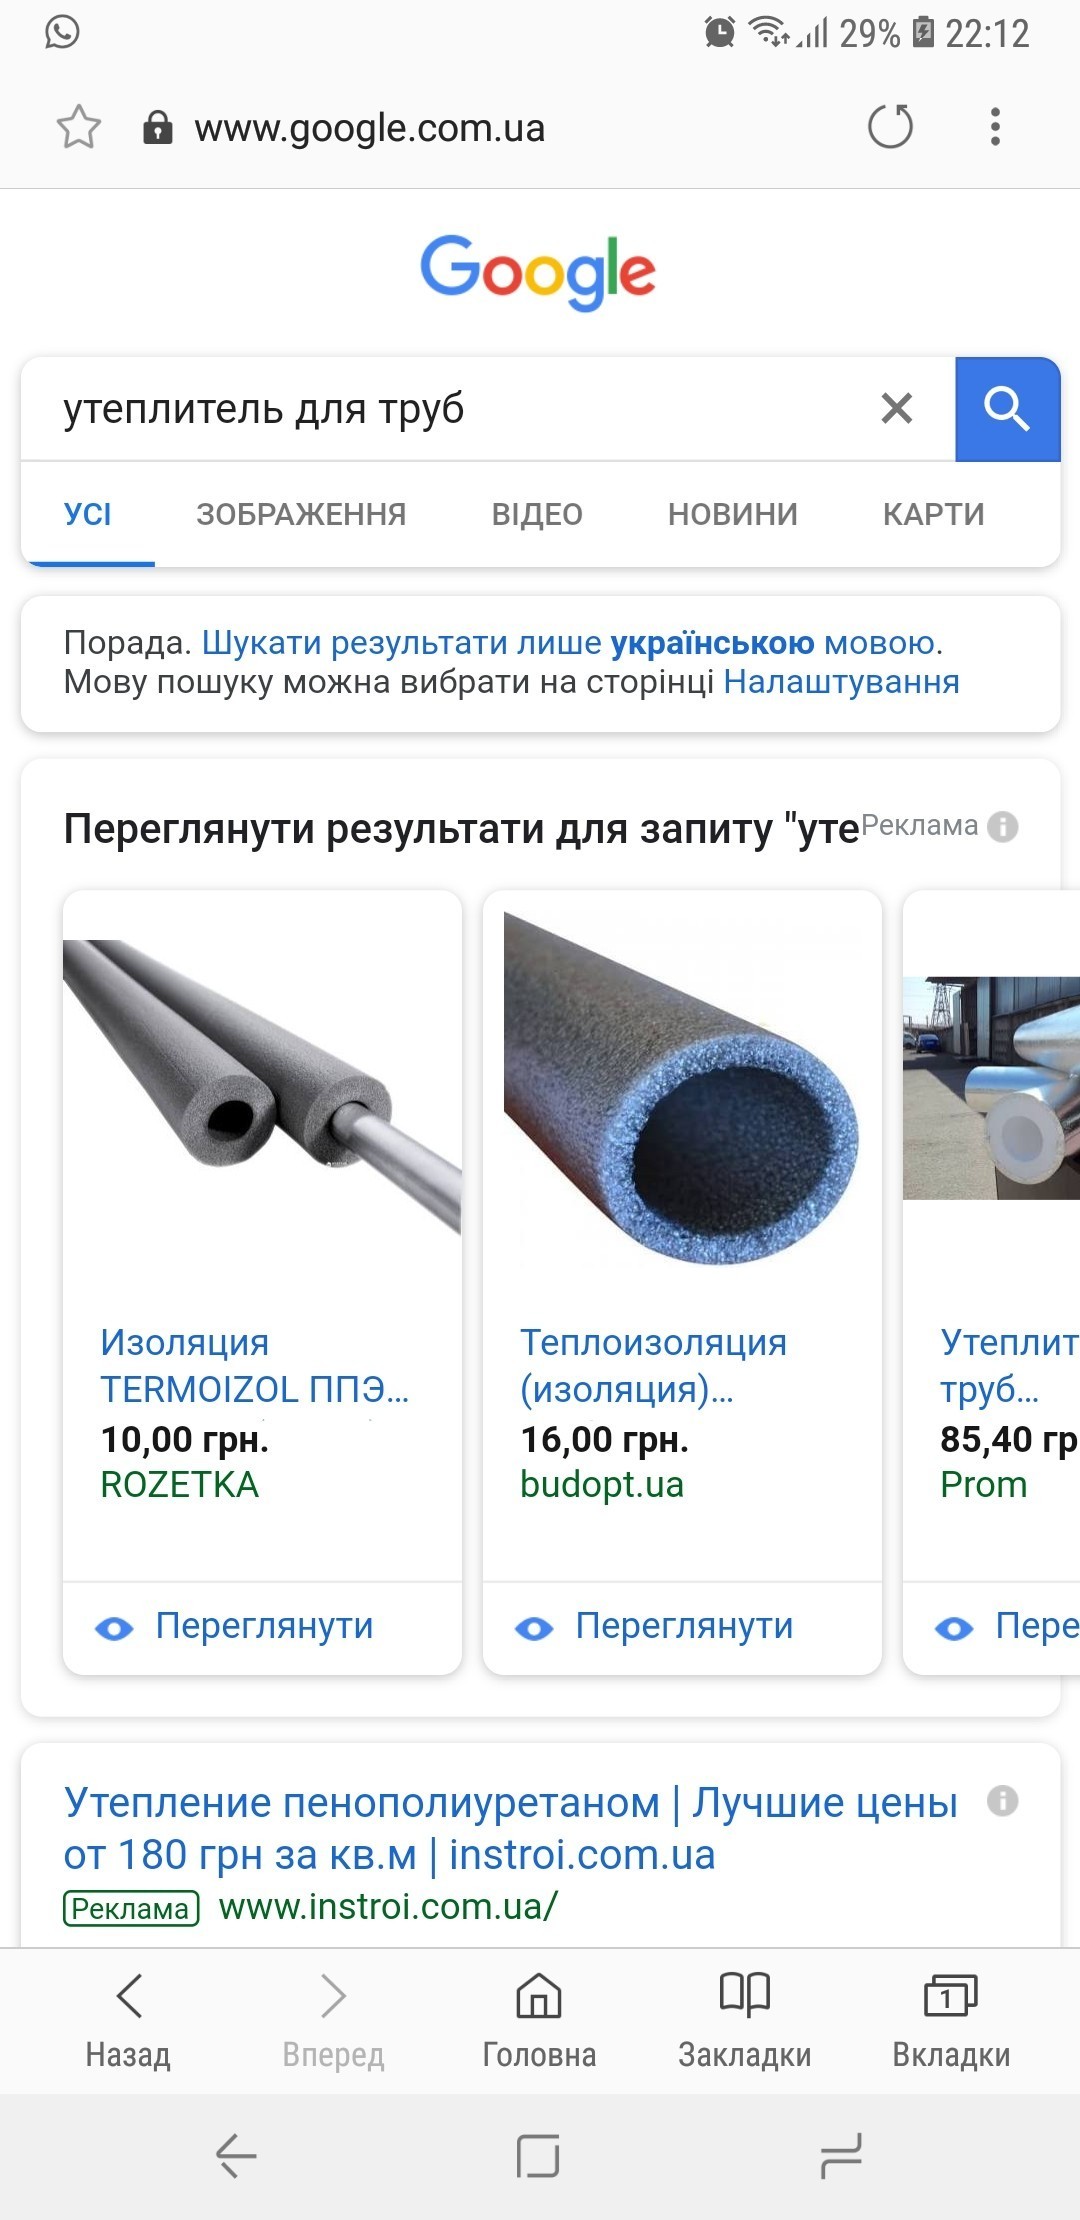Open TERMOIZOL insulation product image
Image resolution: width=1080 pixels, height=2220 pixels.
click(x=262, y=1088)
